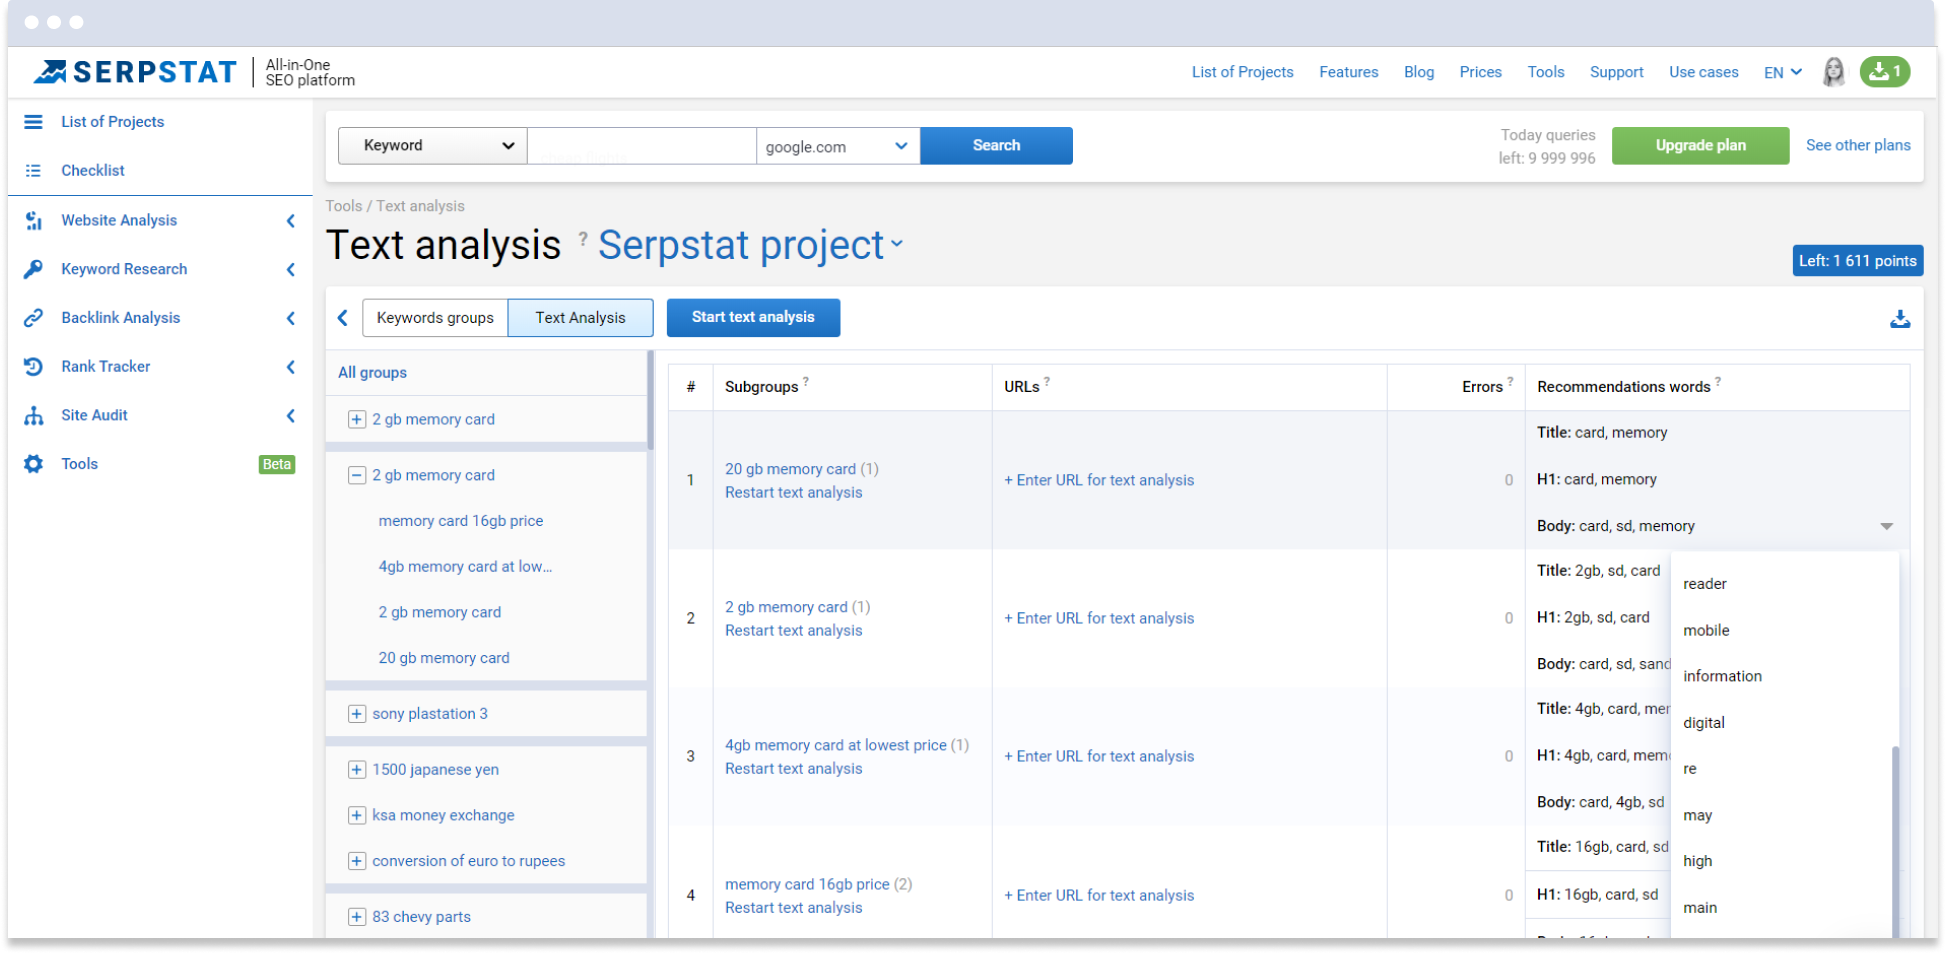Expand the Keyword Research submenu chevron
This screenshot has height=954, width=1946.
[x=291, y=270]
